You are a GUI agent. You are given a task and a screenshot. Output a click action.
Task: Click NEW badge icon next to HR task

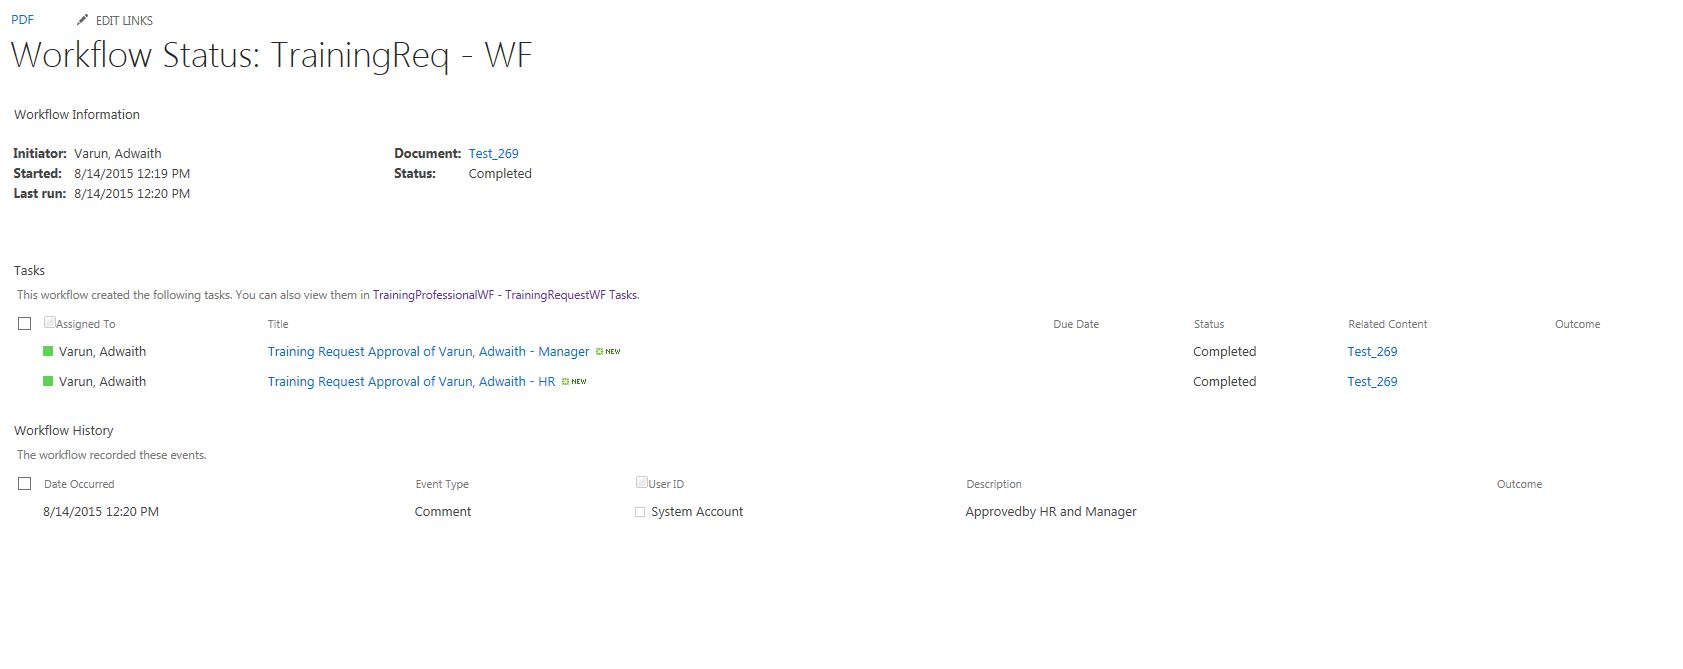point(574,382)
